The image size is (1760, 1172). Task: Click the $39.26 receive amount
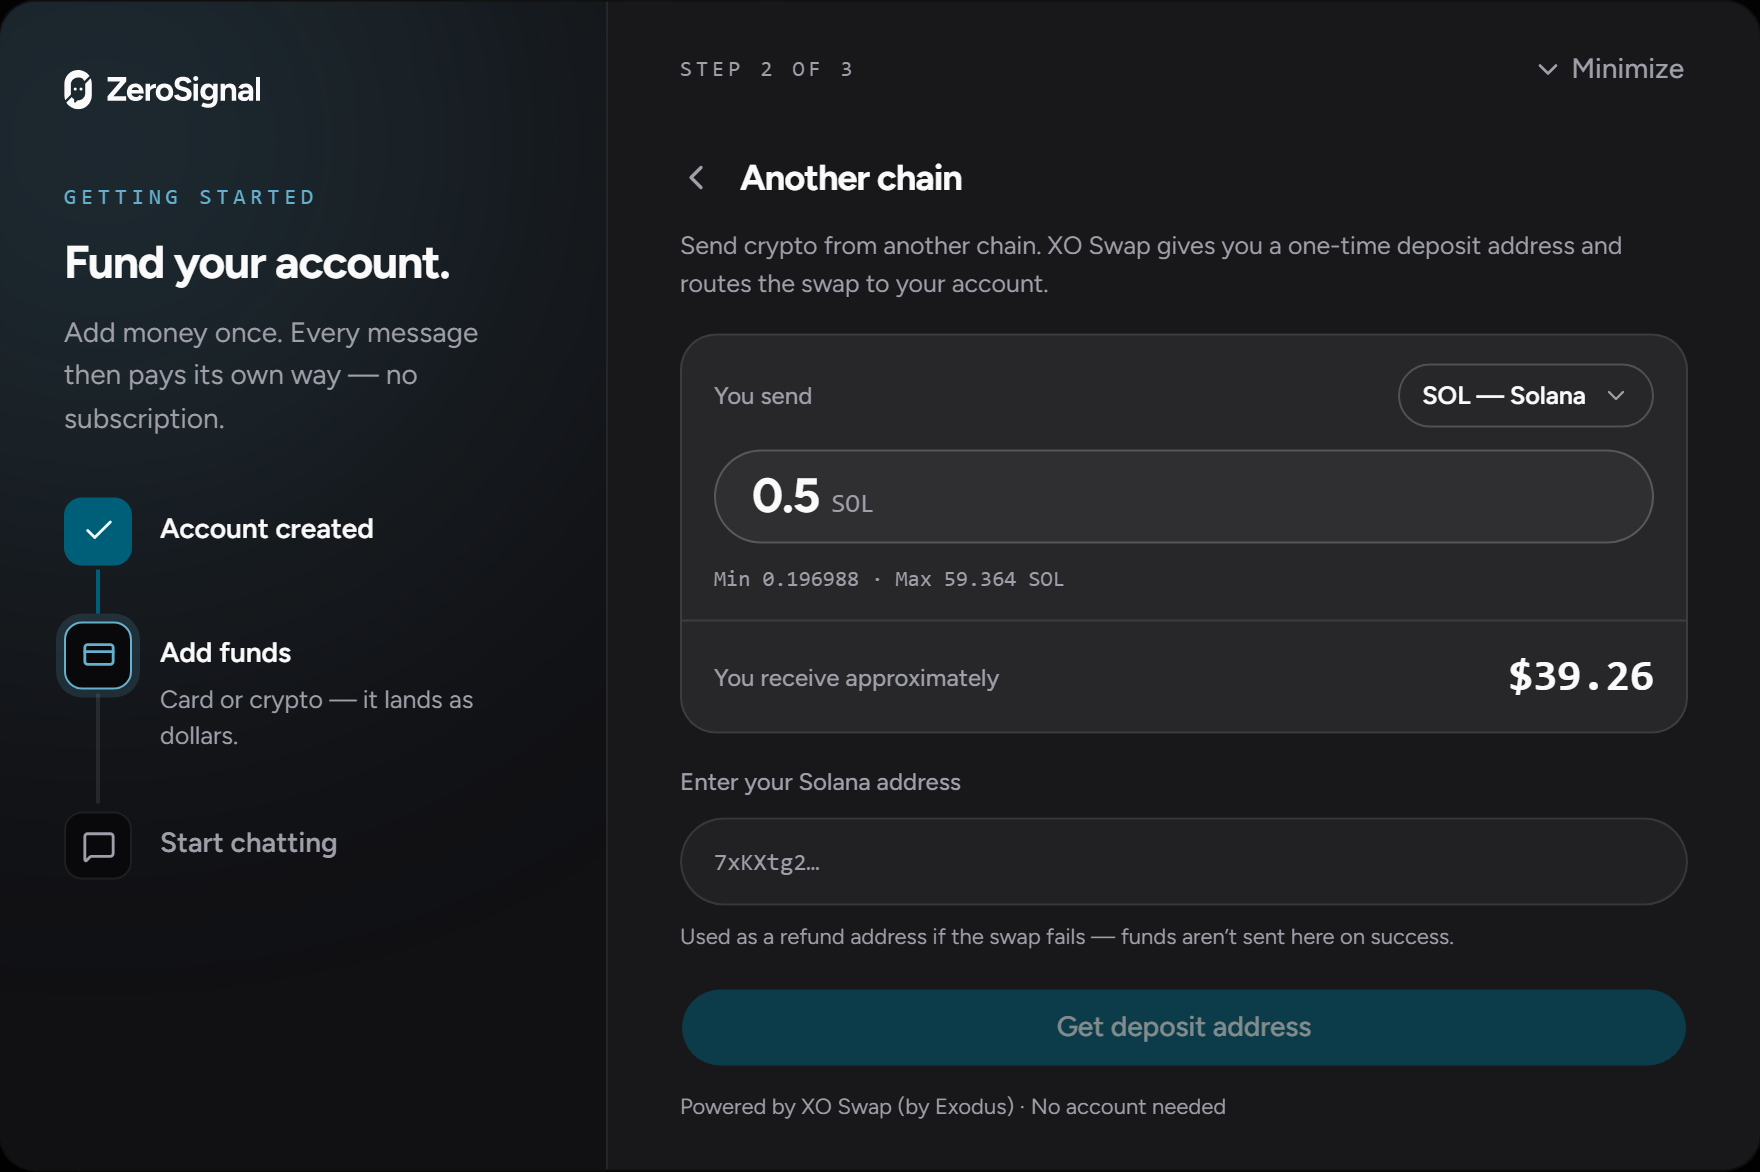point(1580,677)
